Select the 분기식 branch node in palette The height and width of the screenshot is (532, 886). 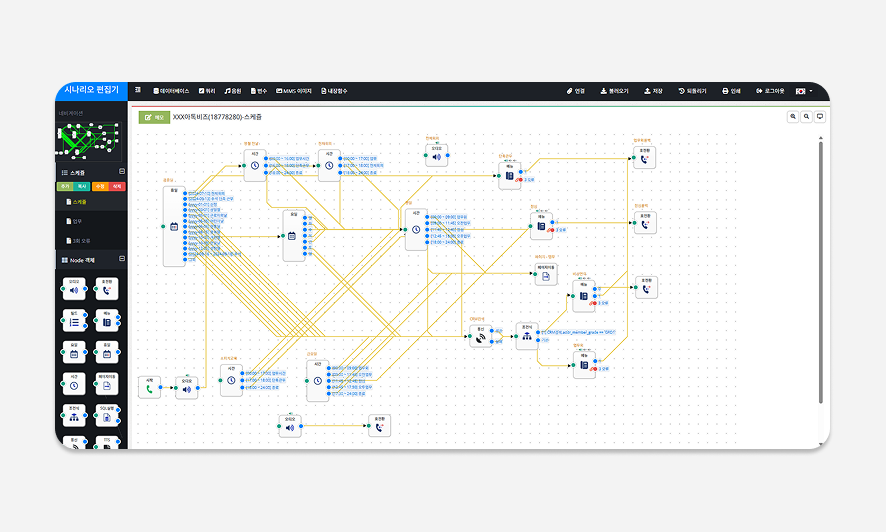point(74,415)
